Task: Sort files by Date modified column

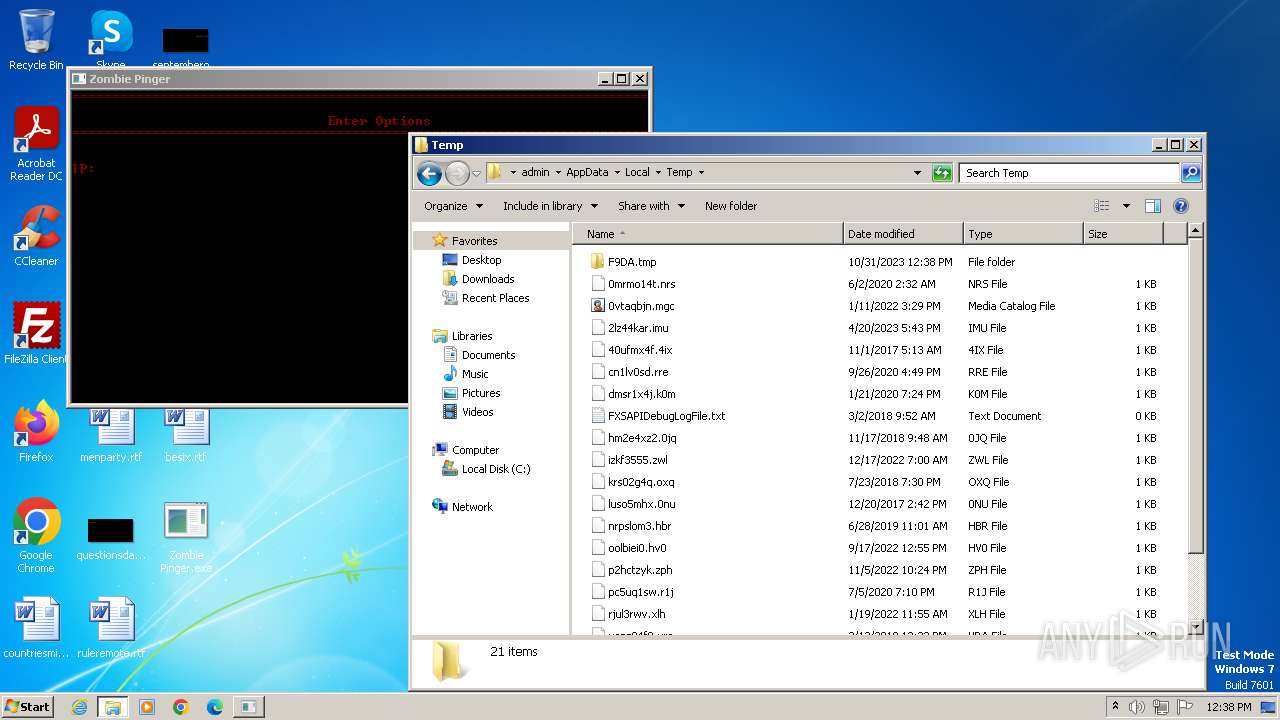Action: (904, 234)
